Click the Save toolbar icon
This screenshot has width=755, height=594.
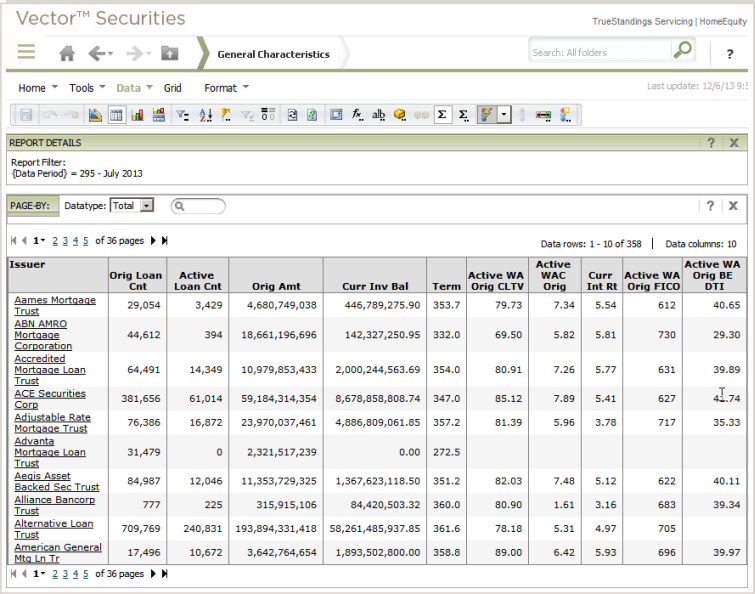(26, 115)
